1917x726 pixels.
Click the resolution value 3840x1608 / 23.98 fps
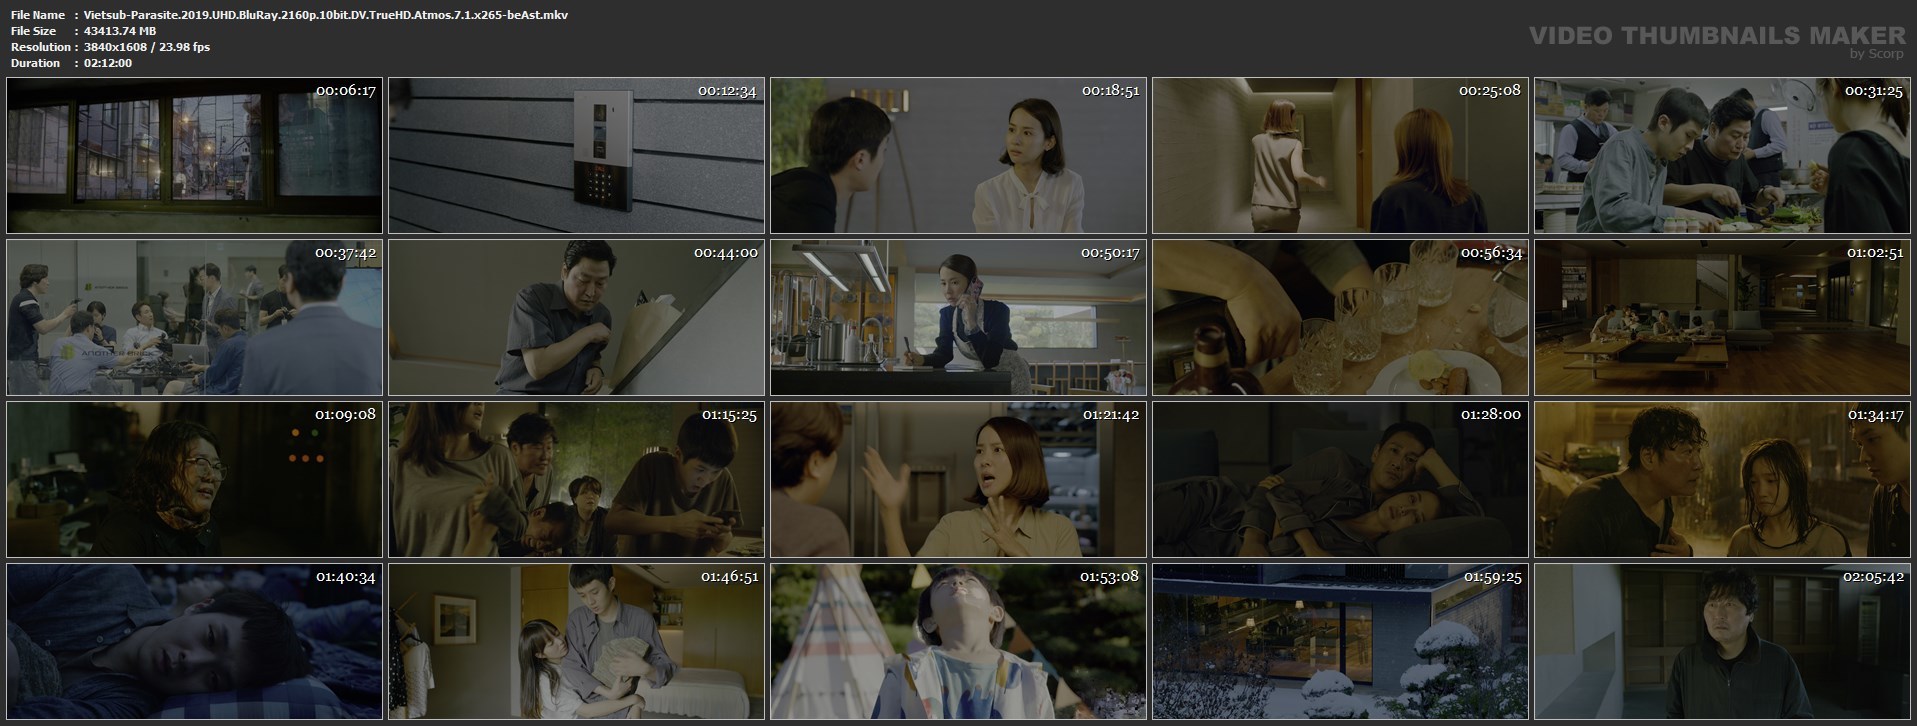tap(147, 47)
